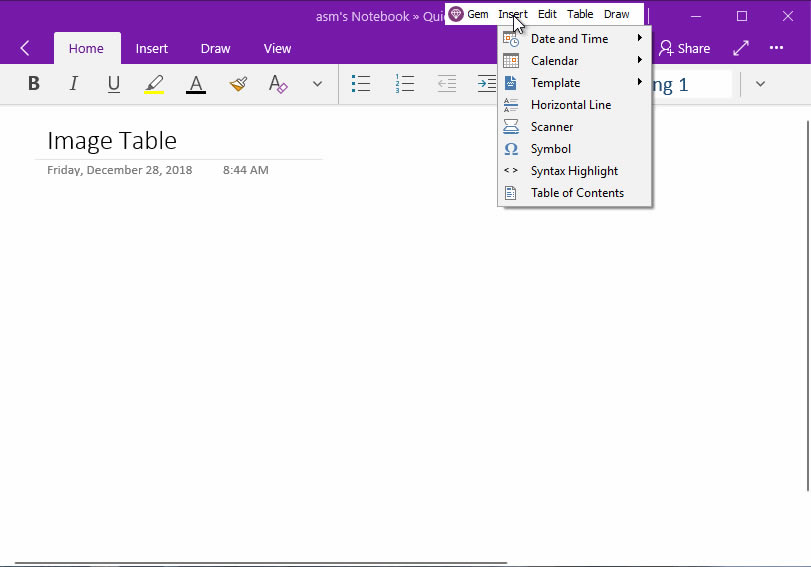The image size is (811, 567).
Task: Toggle Underline formatting
Action: click(113, 84)
